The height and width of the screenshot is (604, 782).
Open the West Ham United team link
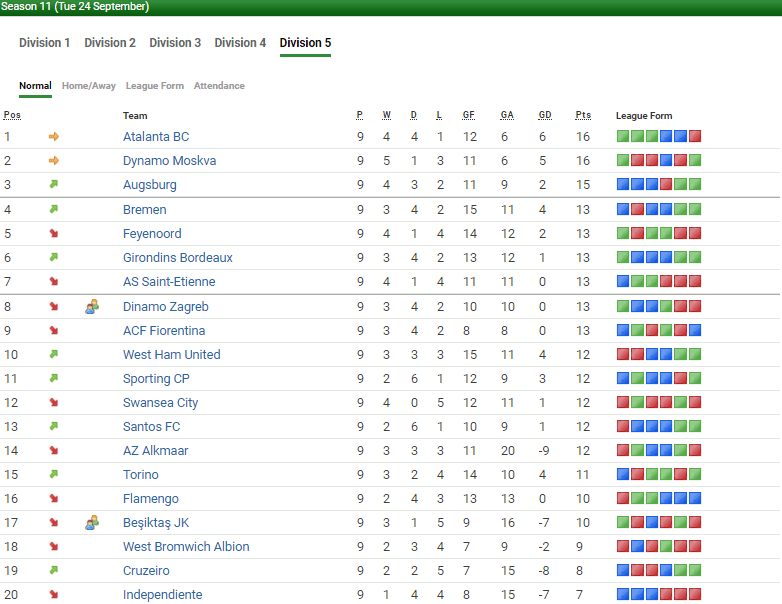point(171,355)
